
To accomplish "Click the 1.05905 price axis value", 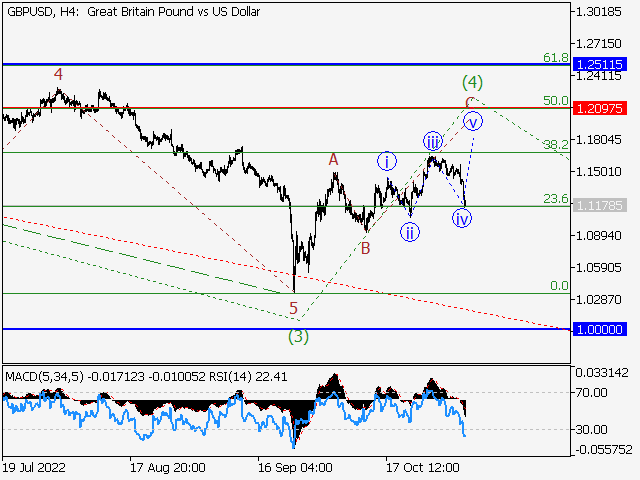I will tap(598, 268).
